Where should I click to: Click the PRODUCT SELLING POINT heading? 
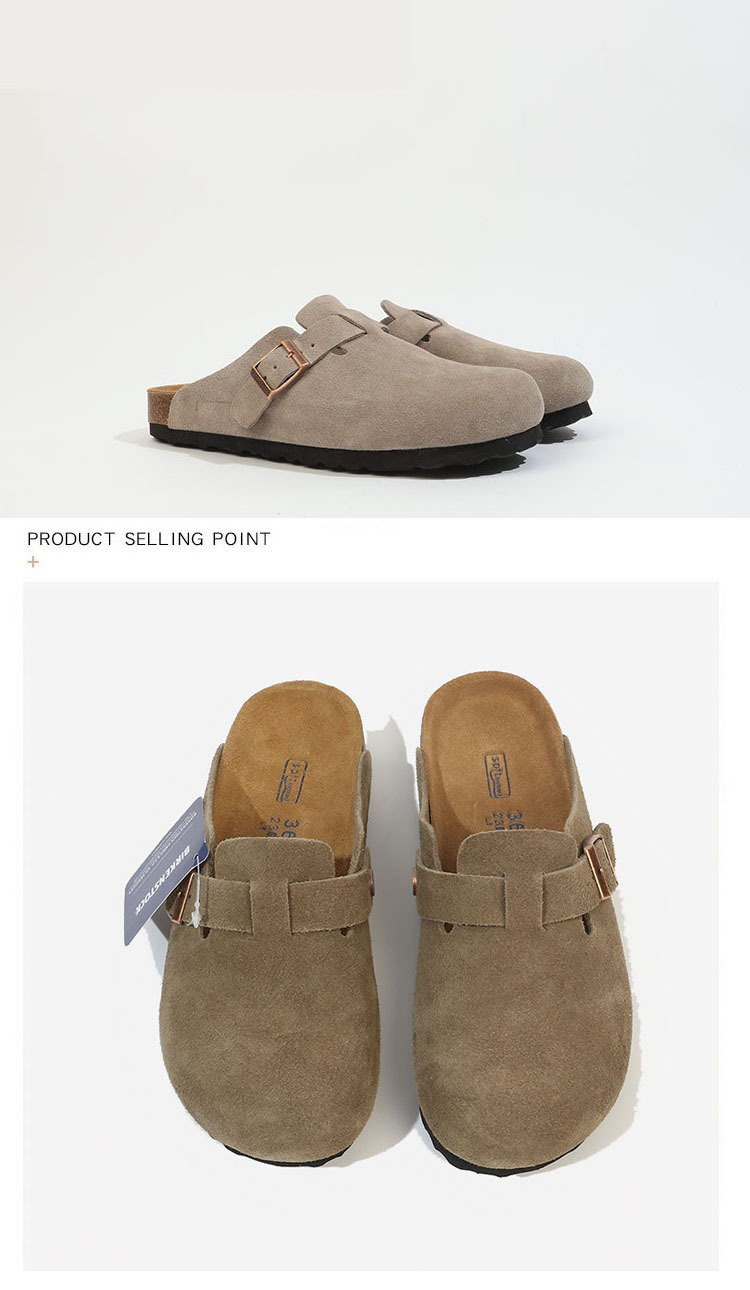(149, 539)
